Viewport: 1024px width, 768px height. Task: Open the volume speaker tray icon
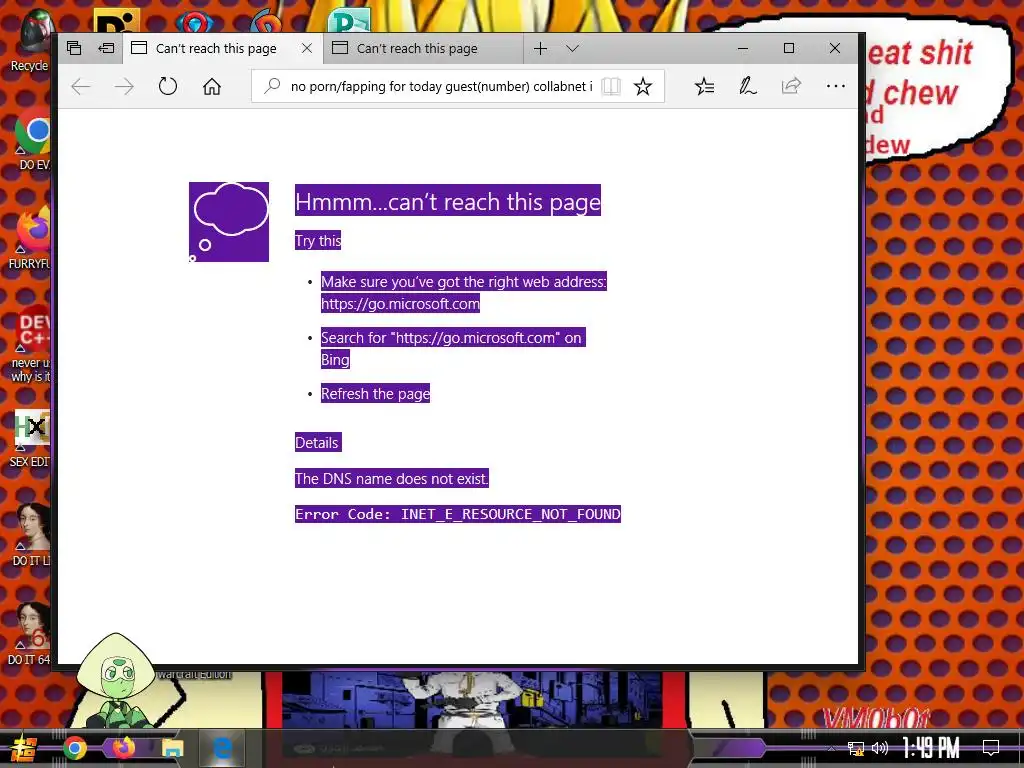[x=880, y=748]
